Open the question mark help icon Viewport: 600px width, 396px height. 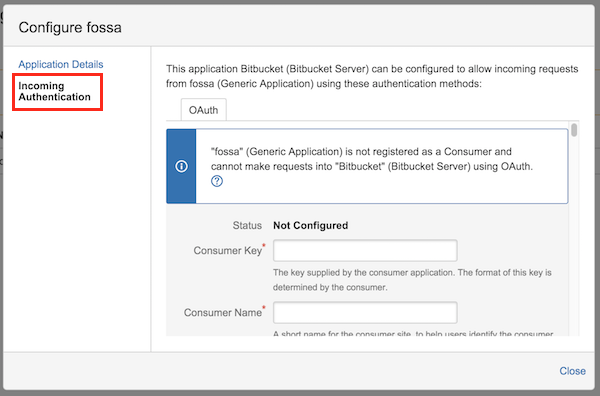coord(217,181)
